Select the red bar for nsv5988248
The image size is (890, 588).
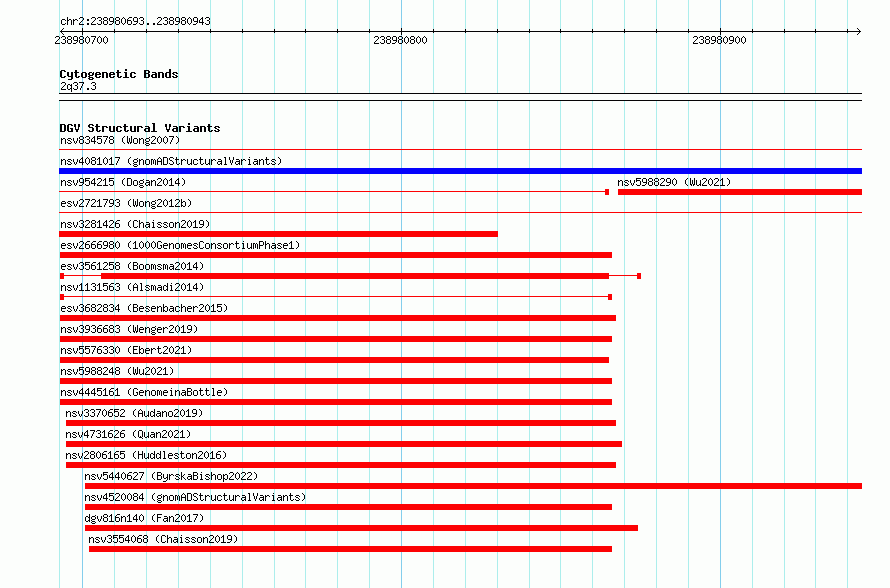click(x=335, y=381)
